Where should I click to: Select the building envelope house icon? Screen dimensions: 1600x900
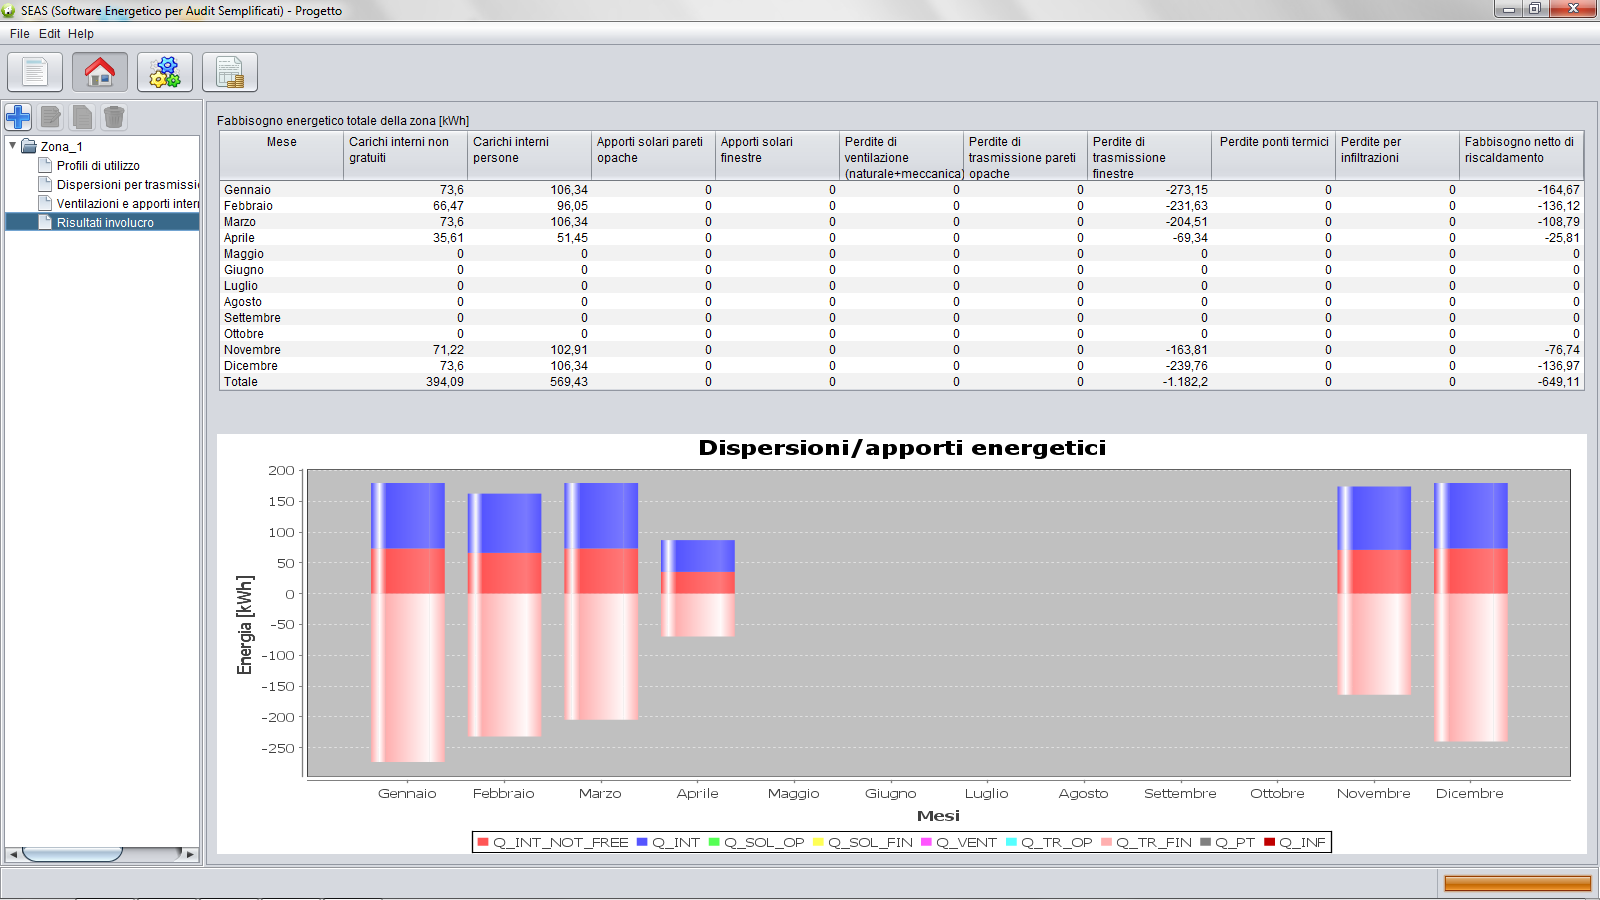pyautogui.click(x=100, y=72)
